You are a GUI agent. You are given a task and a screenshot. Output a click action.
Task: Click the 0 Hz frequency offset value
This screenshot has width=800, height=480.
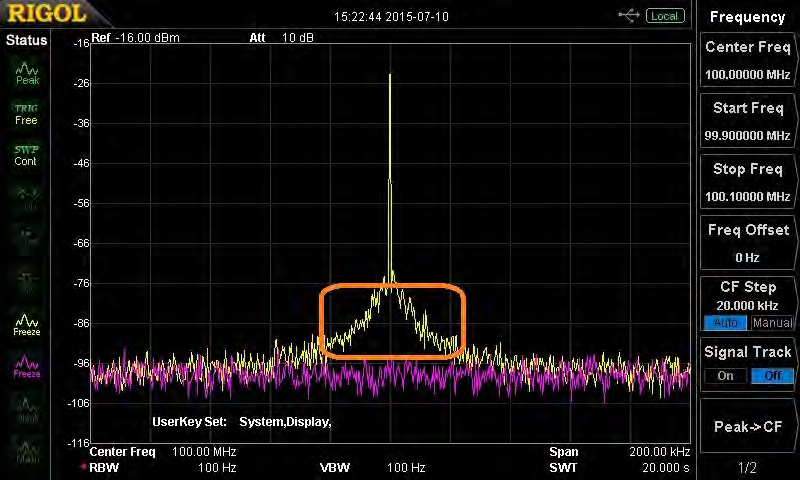click(x=747, y=258)
